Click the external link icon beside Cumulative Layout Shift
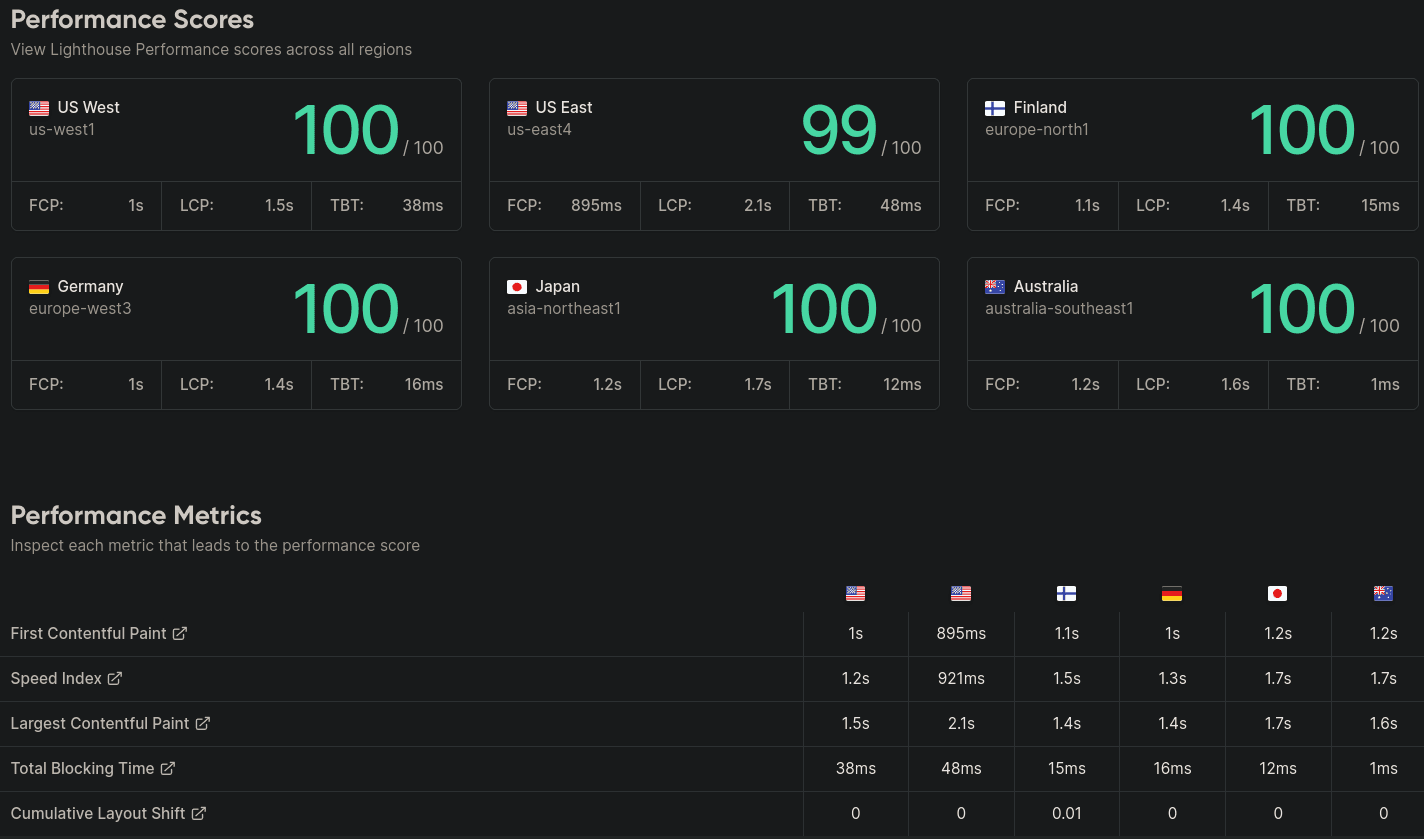 point(199,813)
